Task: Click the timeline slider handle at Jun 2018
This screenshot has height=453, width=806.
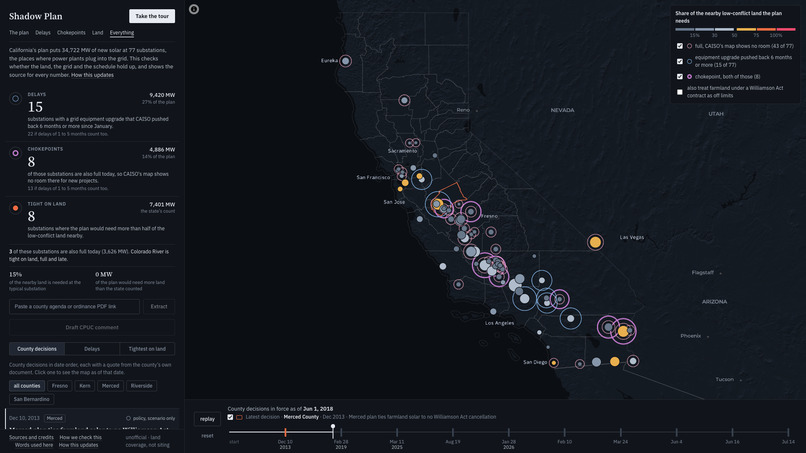Action: click(333, 427)
